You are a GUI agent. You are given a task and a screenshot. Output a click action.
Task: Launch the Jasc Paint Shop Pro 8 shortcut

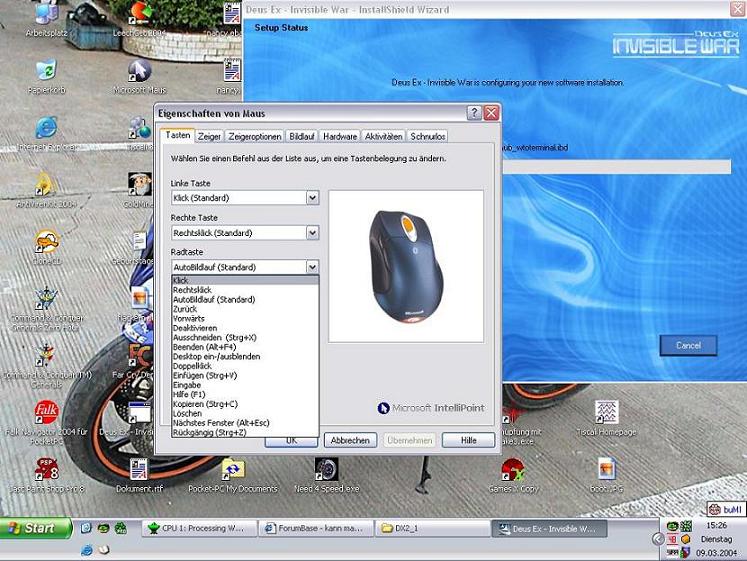(47, 474)
